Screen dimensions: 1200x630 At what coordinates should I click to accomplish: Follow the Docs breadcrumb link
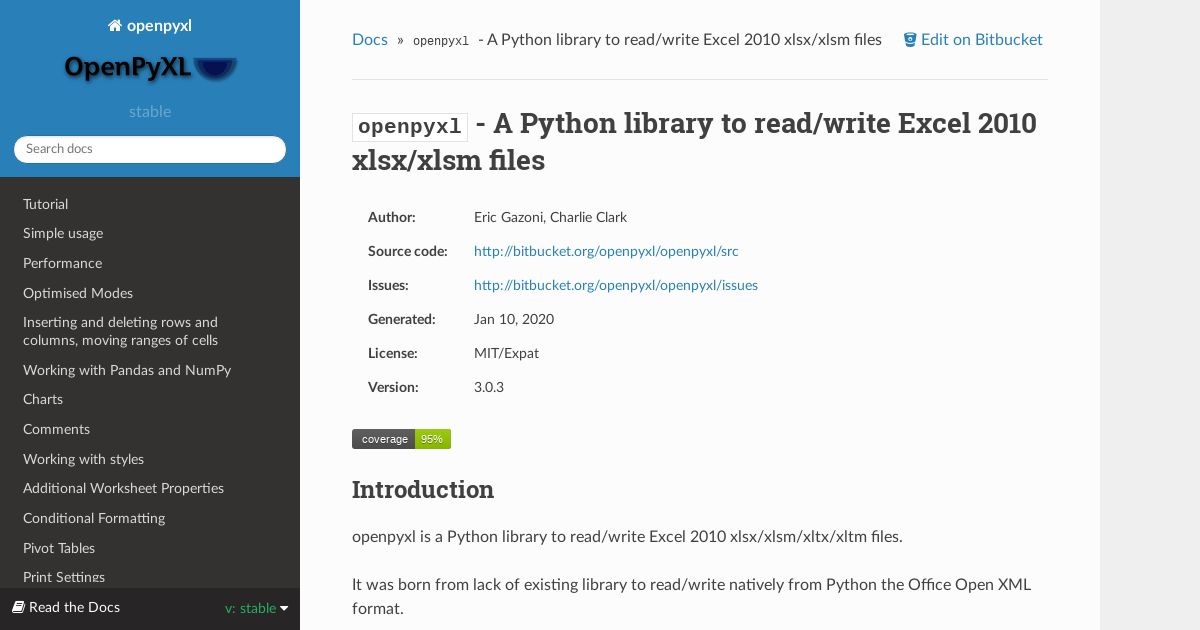pyautogui.click(x=370, y=40)
